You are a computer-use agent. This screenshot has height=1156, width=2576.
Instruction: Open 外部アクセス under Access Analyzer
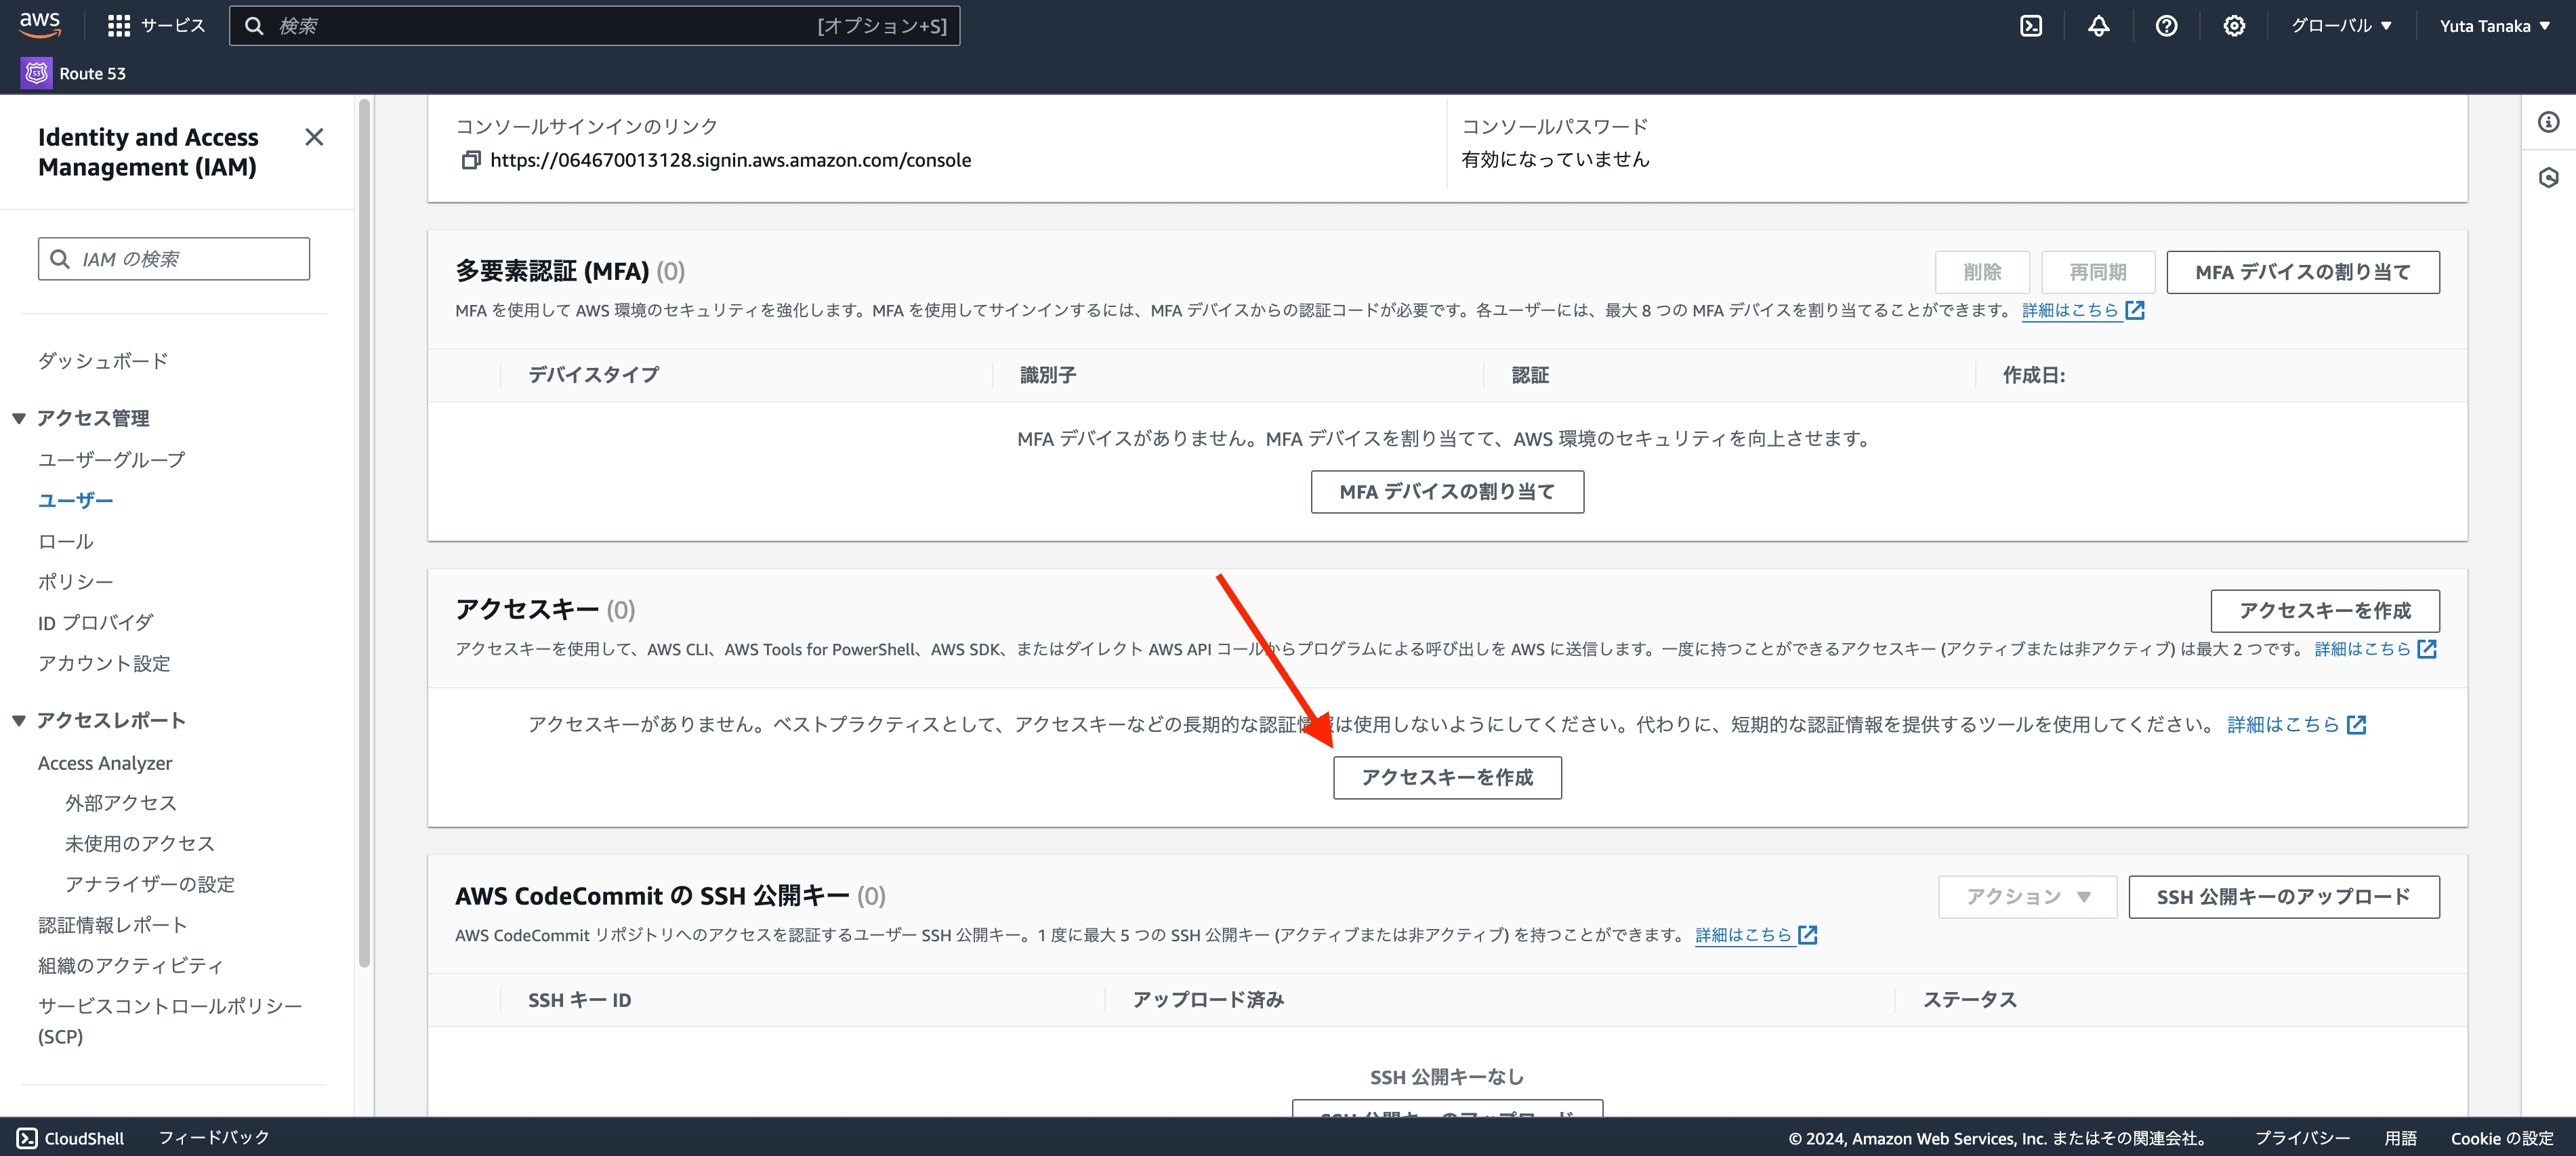(121, 803)
